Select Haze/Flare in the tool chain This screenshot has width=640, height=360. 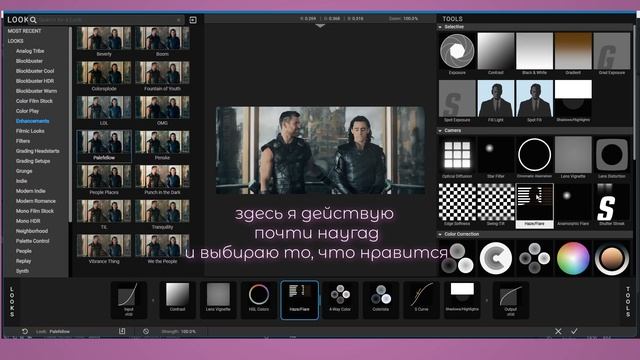300,300
